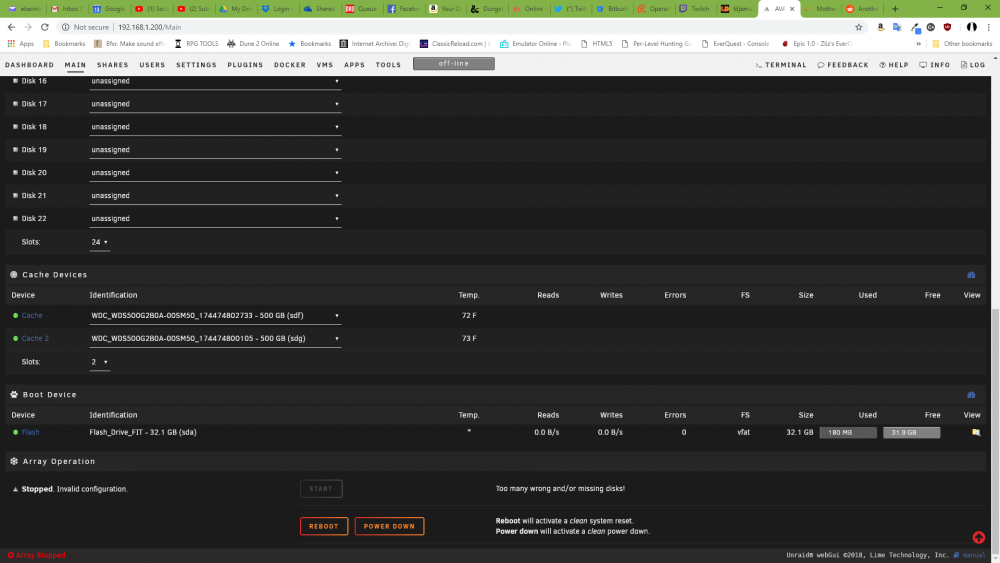This screenshot has height=563, width=1000.
Task: Click the Too many wrong disks message
Action: 560,489
